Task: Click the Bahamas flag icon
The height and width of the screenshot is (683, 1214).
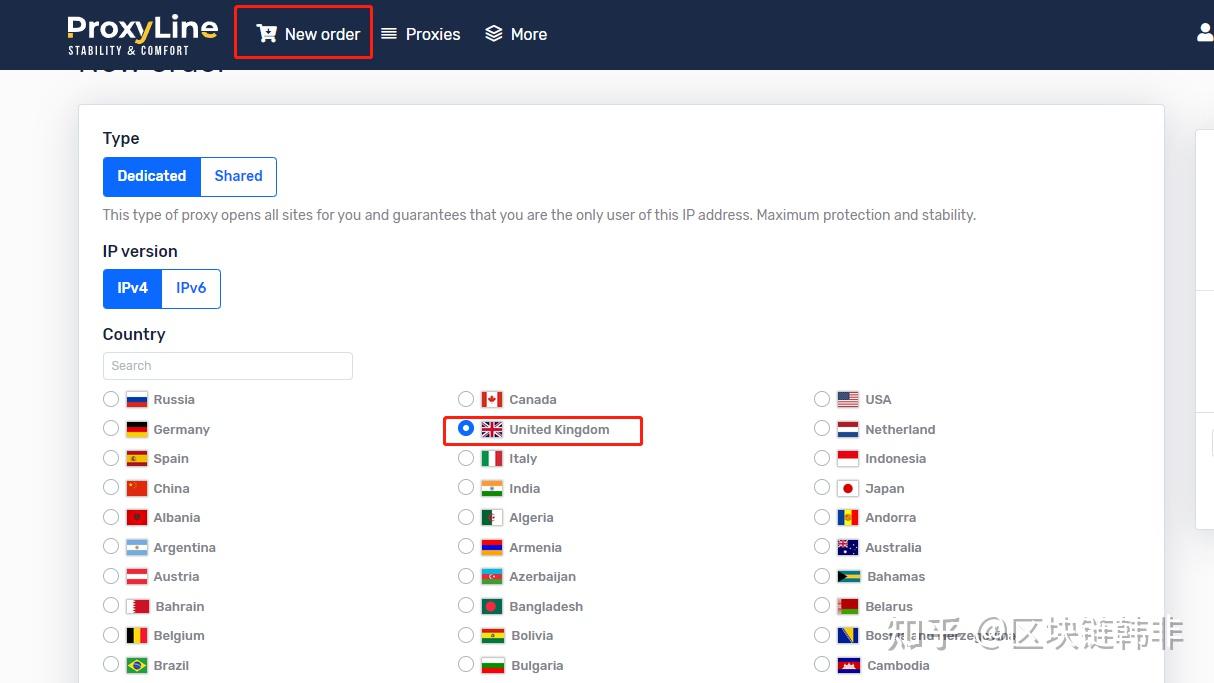Action: tap(848, 577)
